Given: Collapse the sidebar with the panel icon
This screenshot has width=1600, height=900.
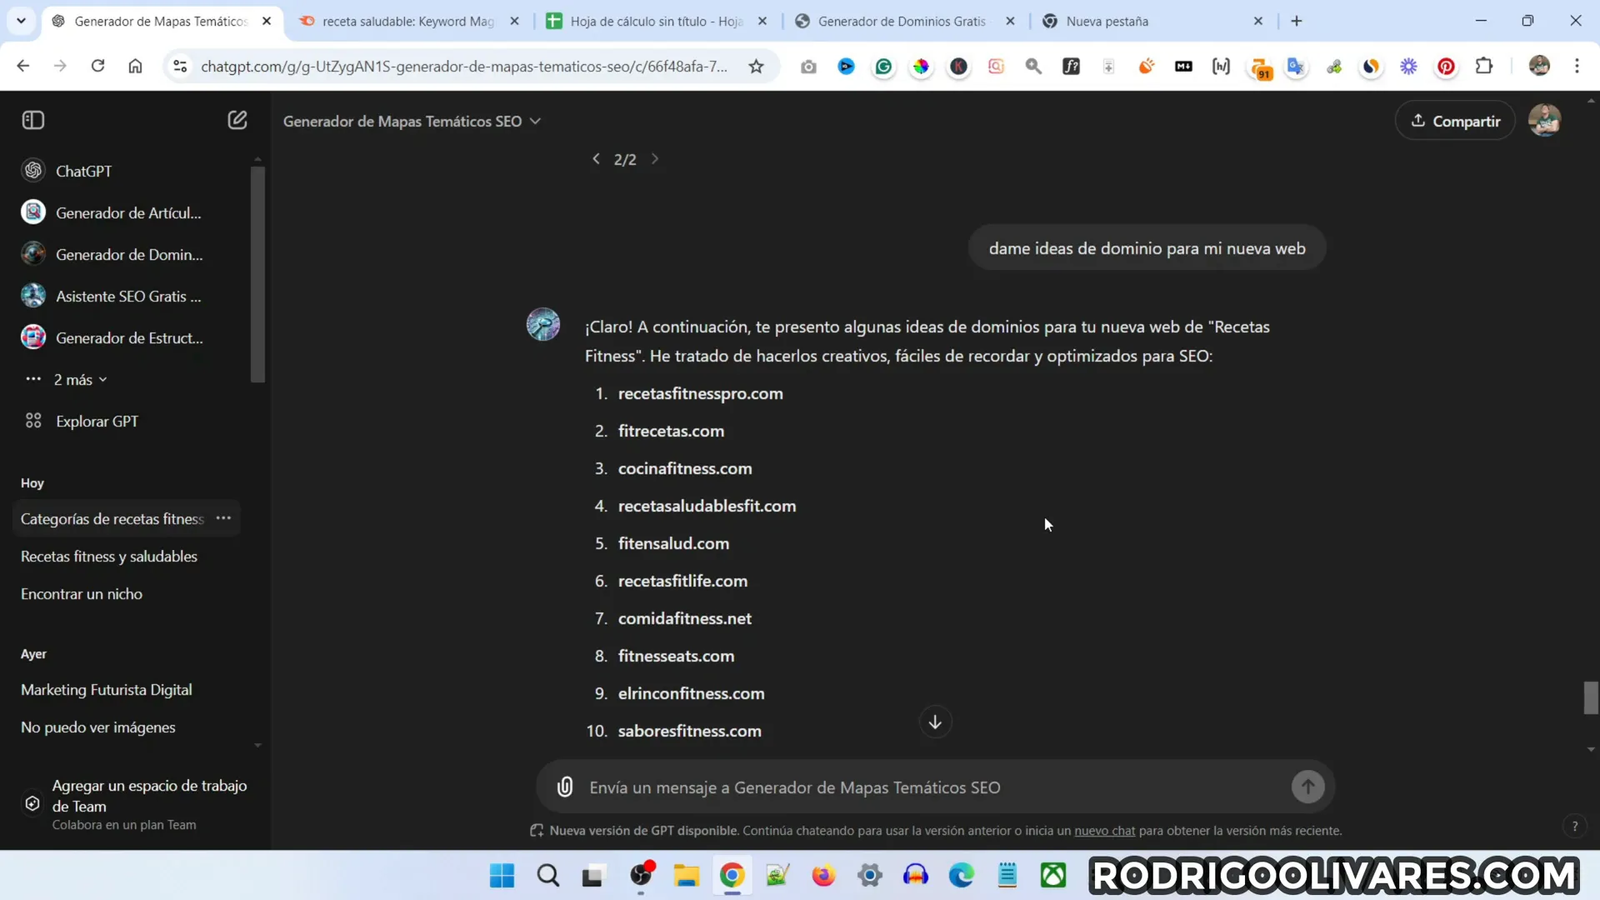Looking at the screenshot, I should [x=32, y=119].
